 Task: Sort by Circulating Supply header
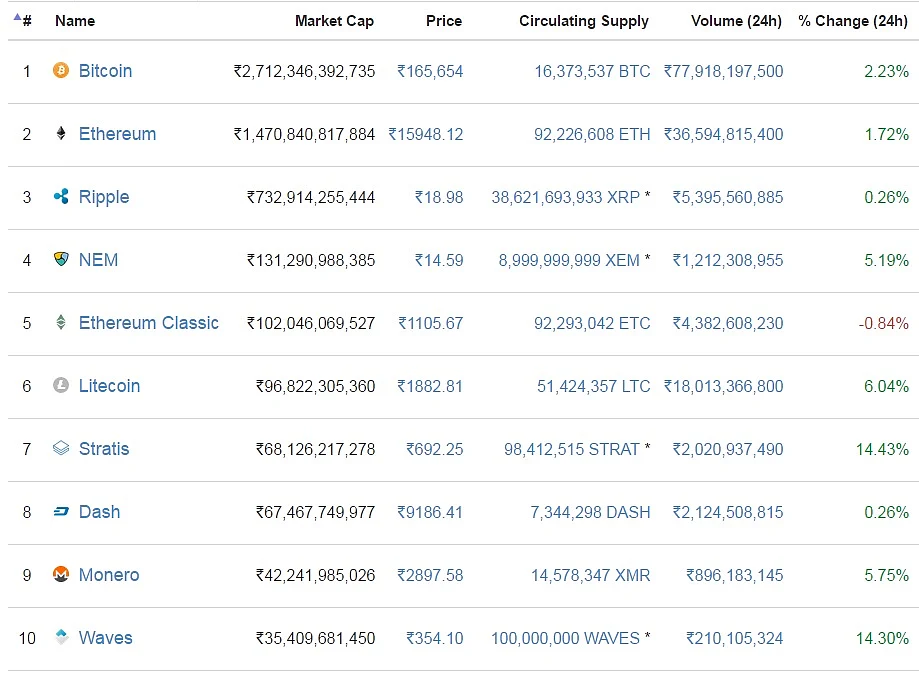point(584,21)
